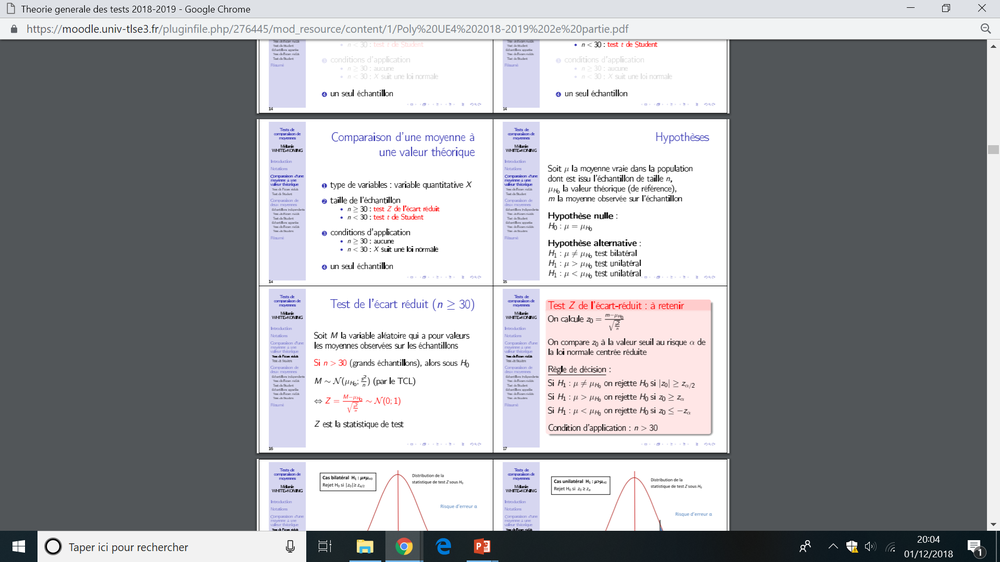Click text 'Hypothèse nulle :'
The width and height of the screenshot is (1000, 562).
[582, 216]
